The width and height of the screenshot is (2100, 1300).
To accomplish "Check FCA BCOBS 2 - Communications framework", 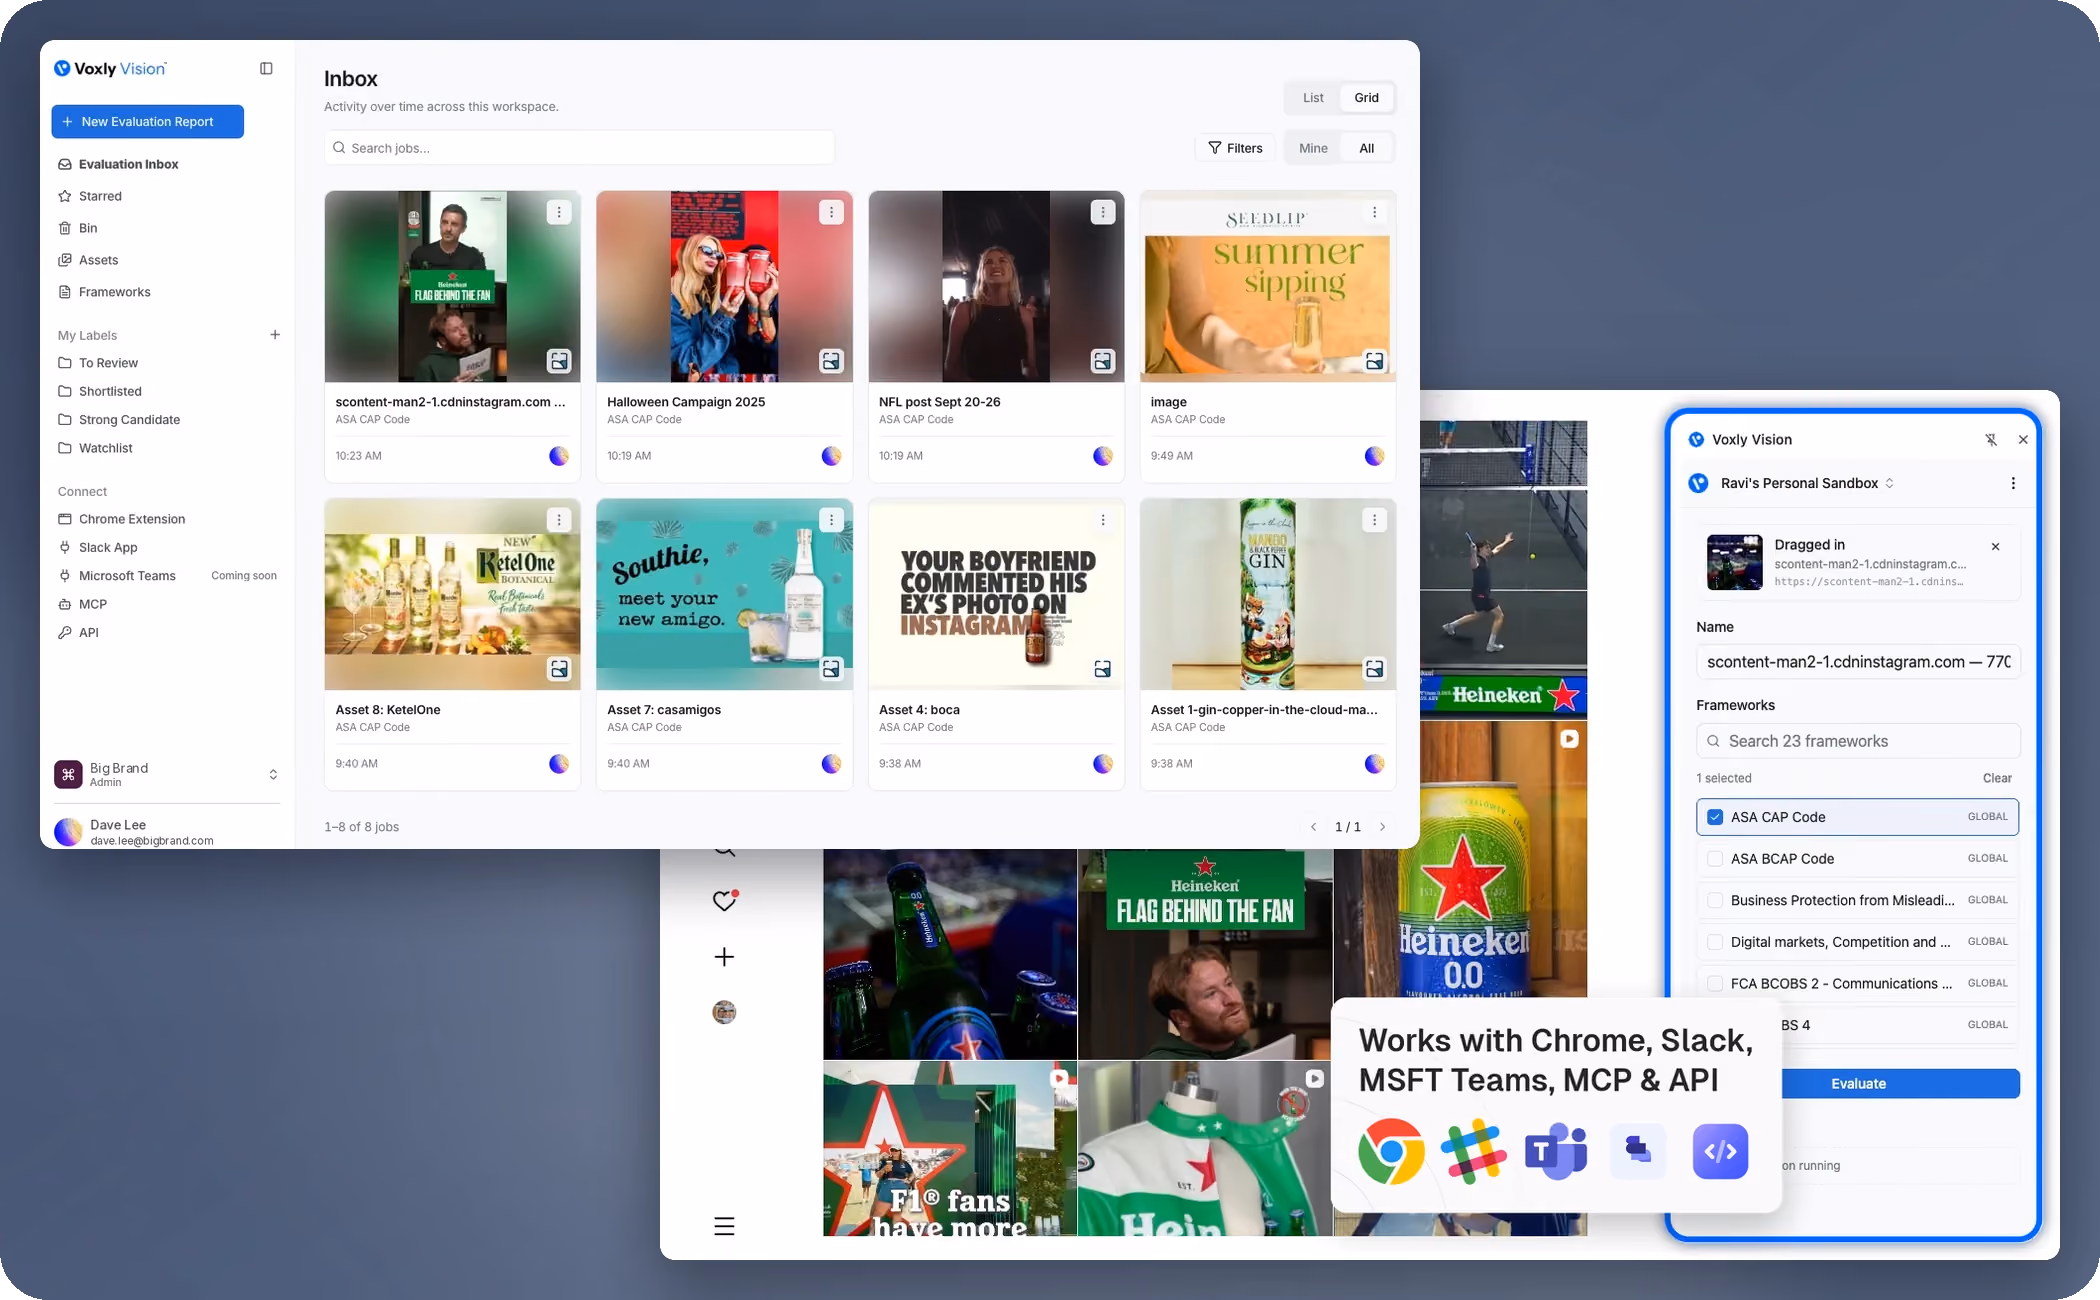I will [x=1715, y=984].
